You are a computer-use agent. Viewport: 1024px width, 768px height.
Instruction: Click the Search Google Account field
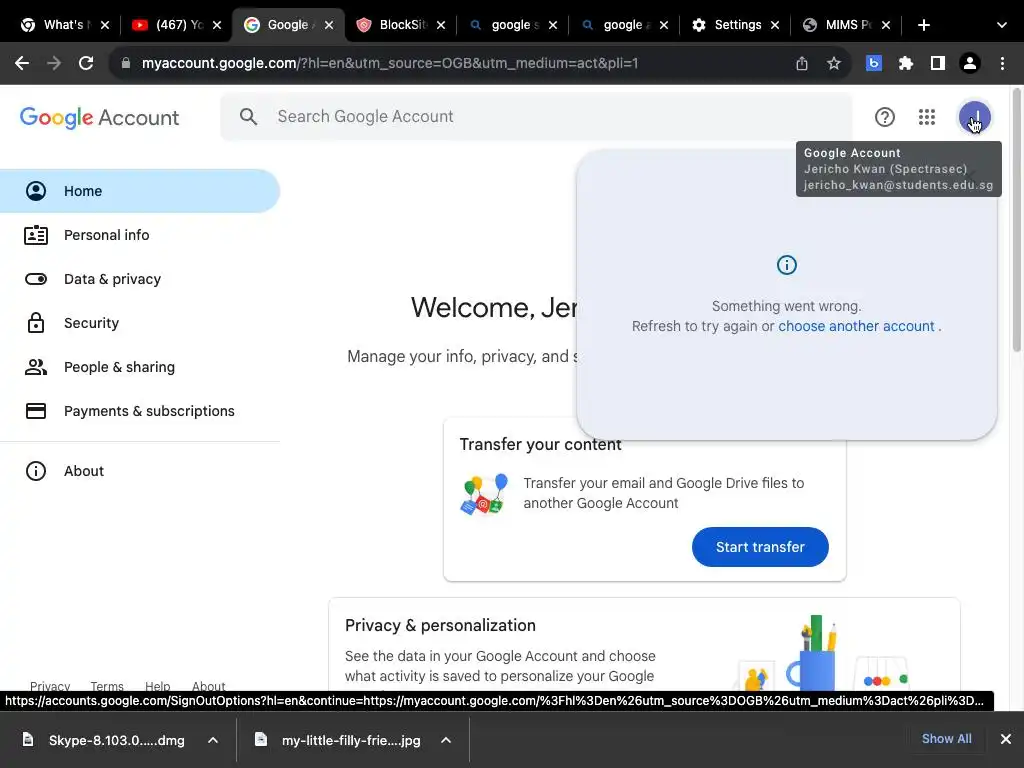click(536, 117)
